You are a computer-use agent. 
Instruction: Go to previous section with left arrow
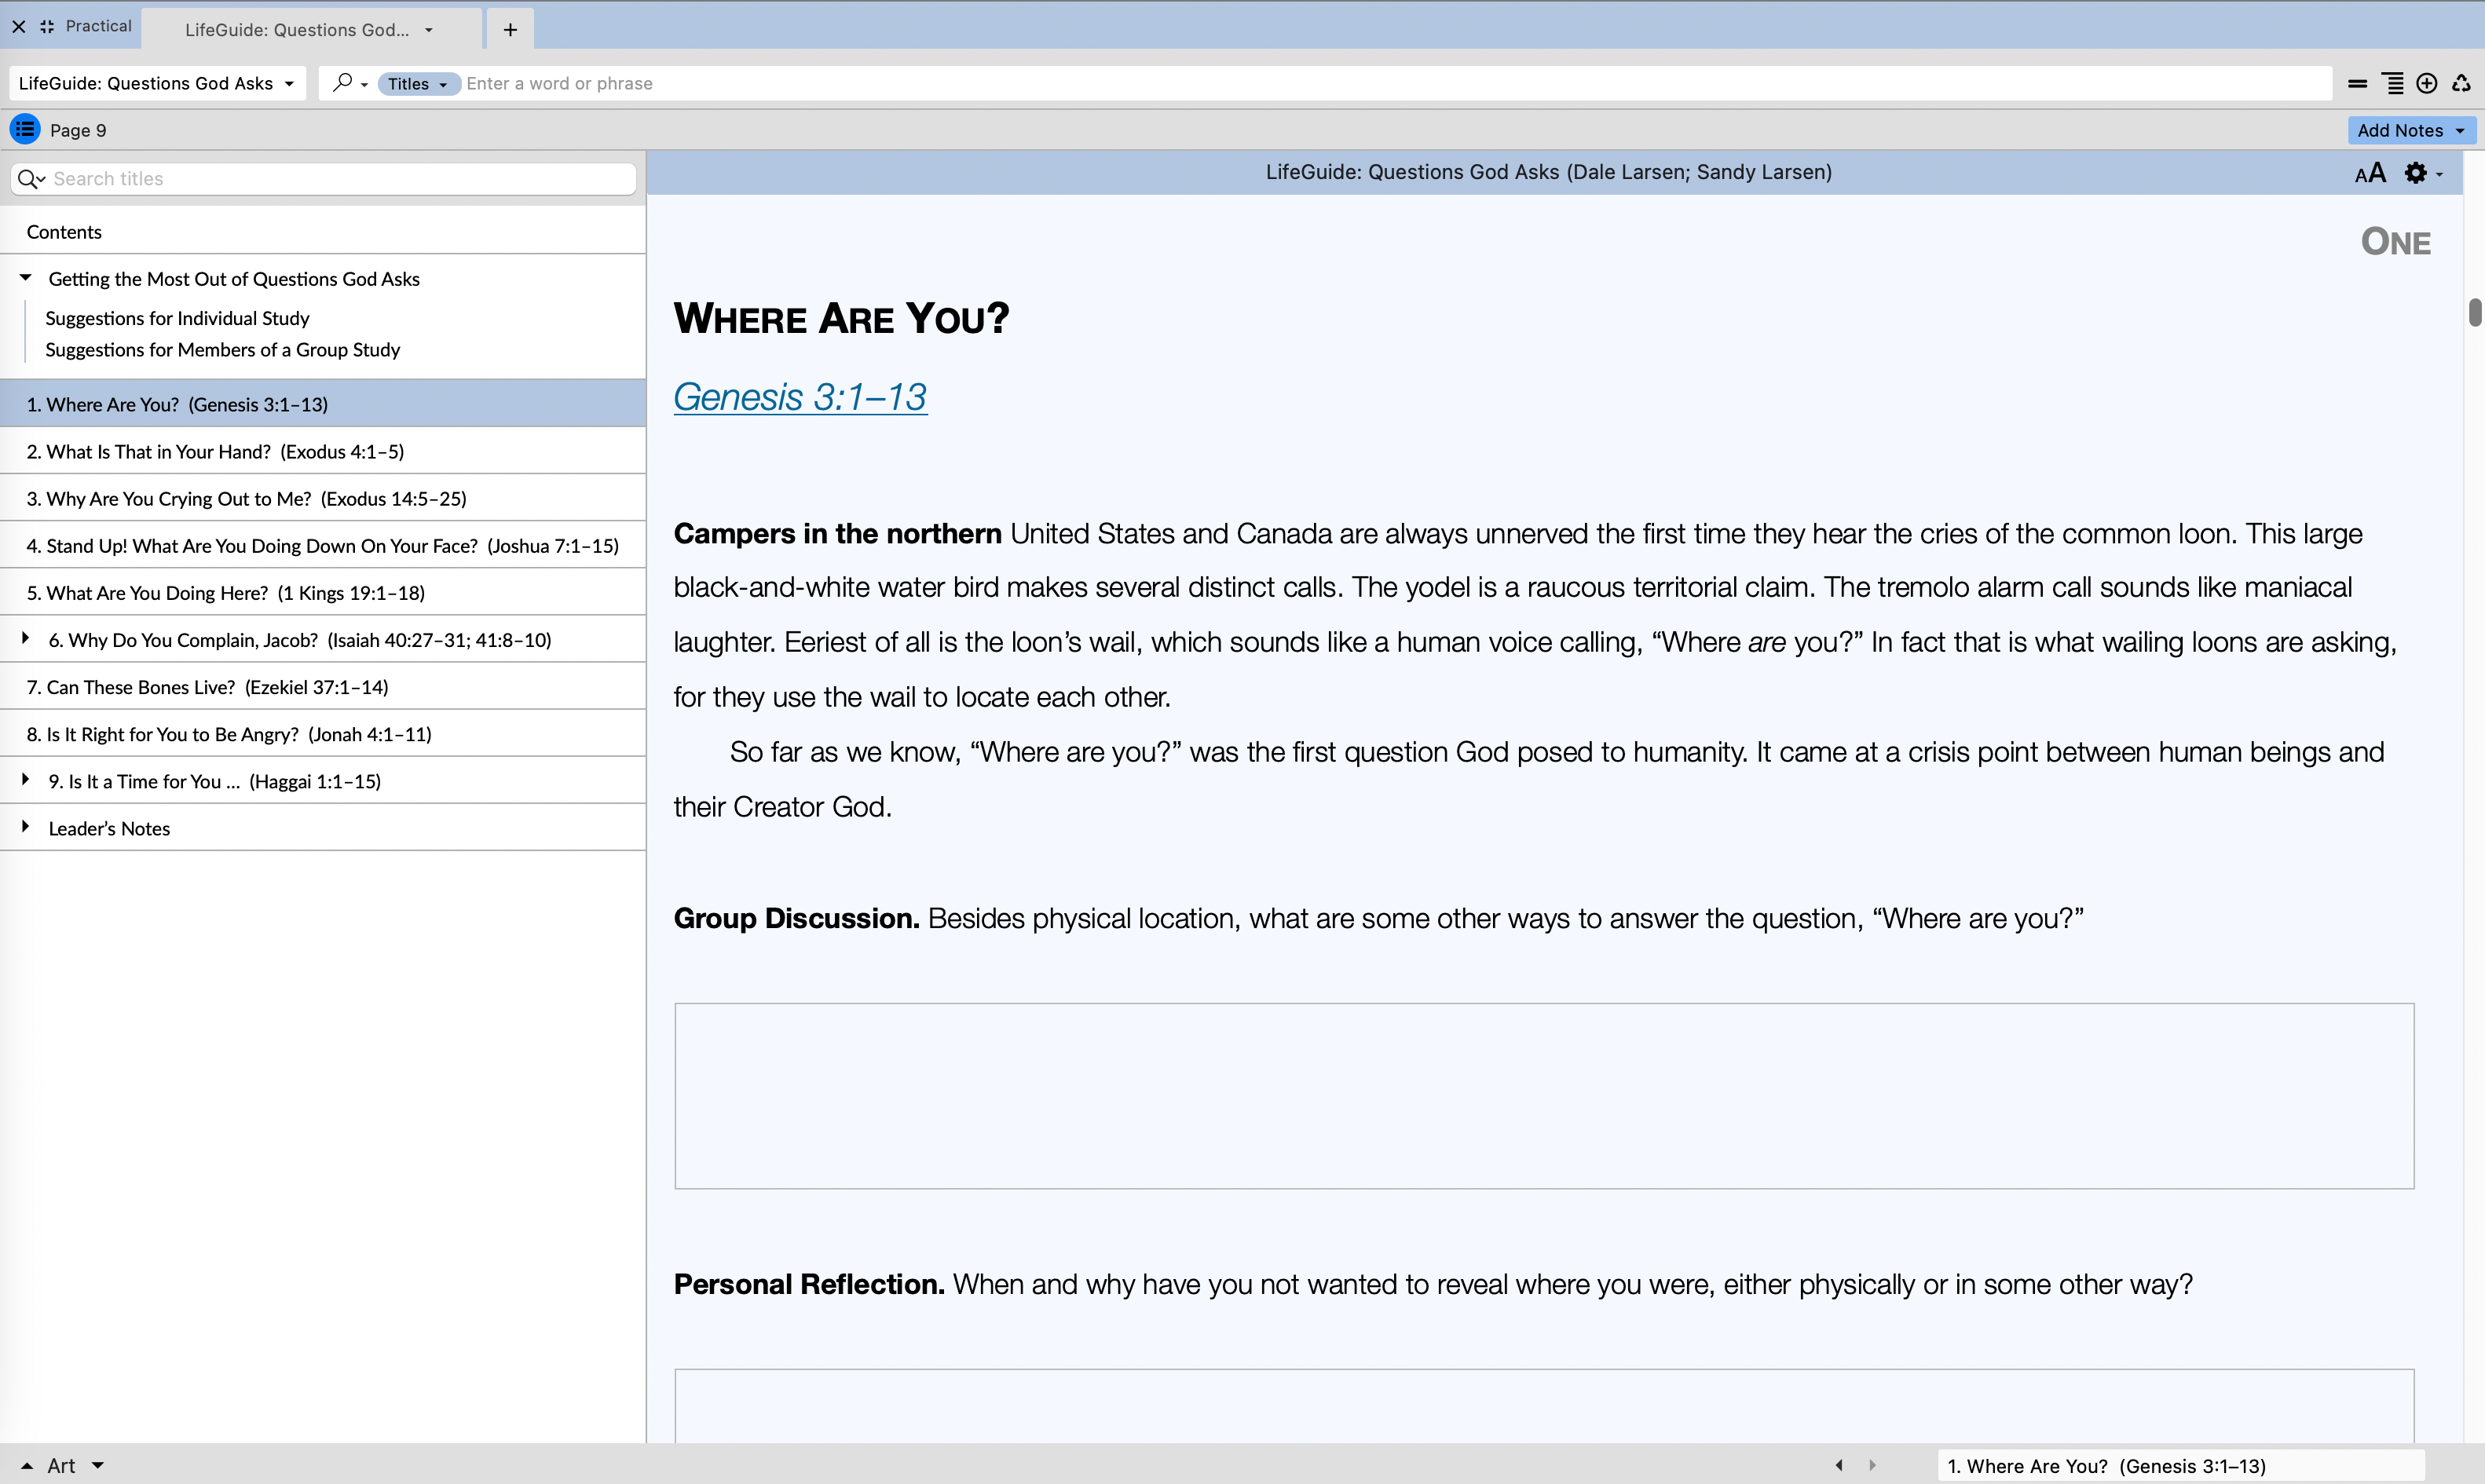click(x=1838, y=1465)
